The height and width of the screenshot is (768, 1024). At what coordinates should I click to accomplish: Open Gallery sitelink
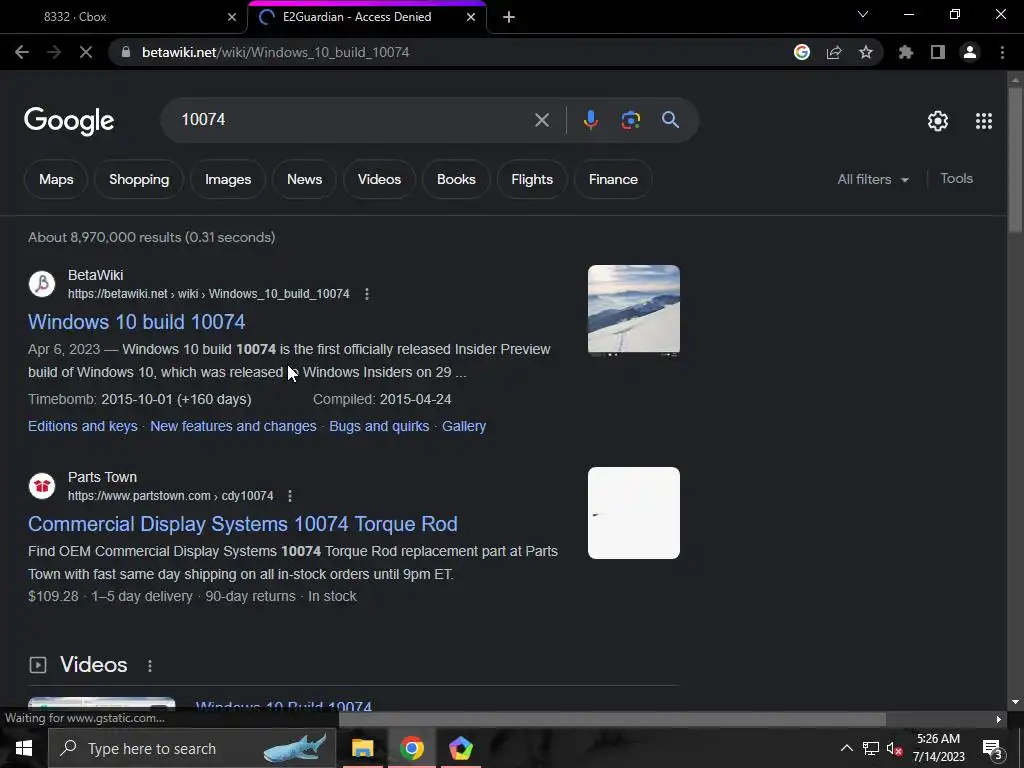(x=464, y=426)
